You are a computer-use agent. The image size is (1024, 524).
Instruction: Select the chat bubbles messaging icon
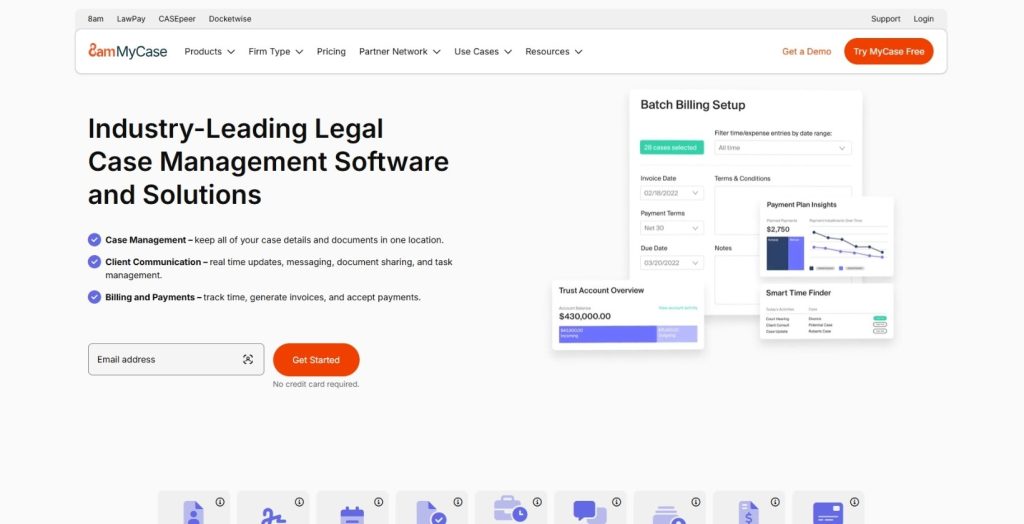tap(589, 512)
